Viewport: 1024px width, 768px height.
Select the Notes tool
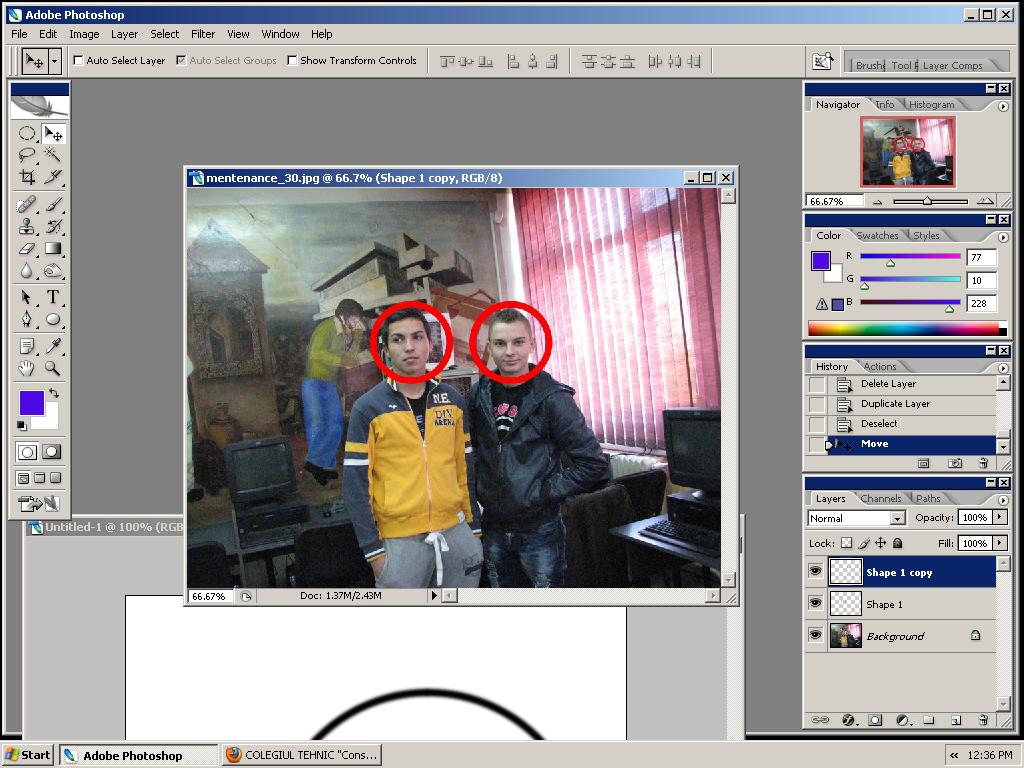[26, 346]
